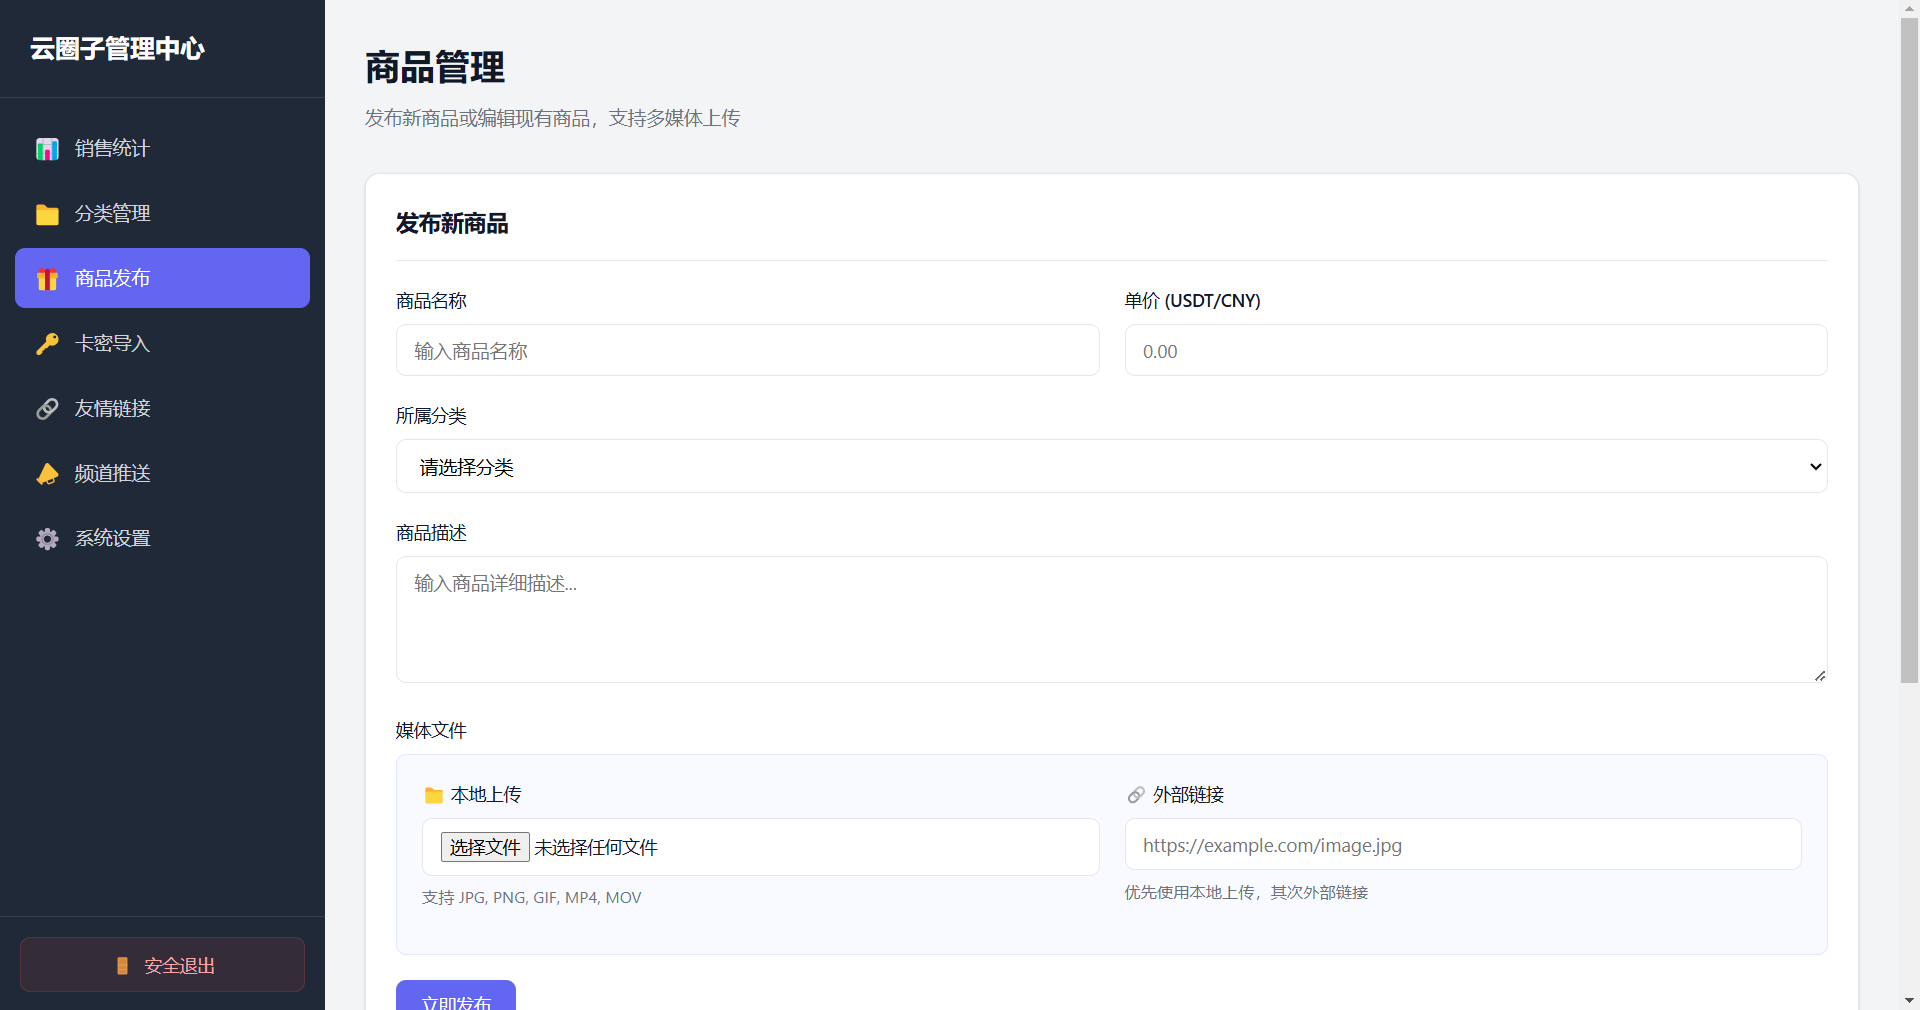Select the 友情链接 chain link icon
Image resolution: width=1920 pixels, height=1010 pixels.
point(47,408)
